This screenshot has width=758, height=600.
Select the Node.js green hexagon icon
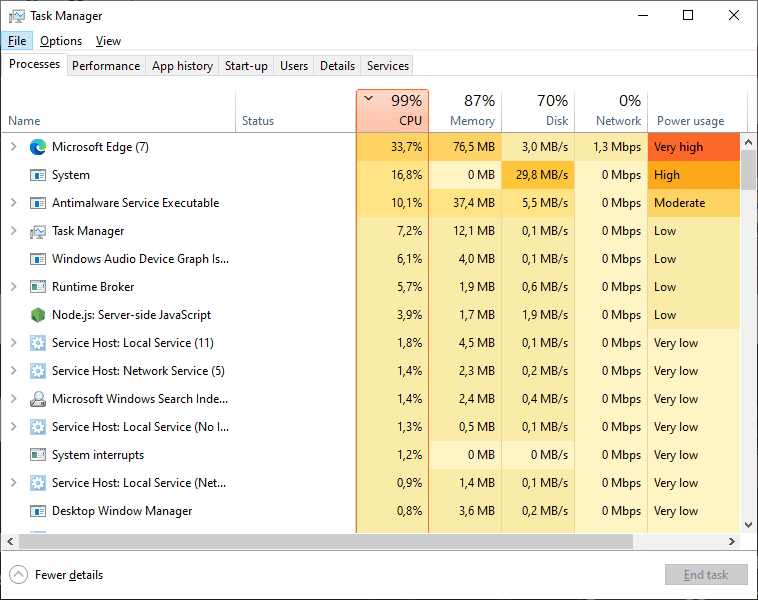[x=38, y=315]
